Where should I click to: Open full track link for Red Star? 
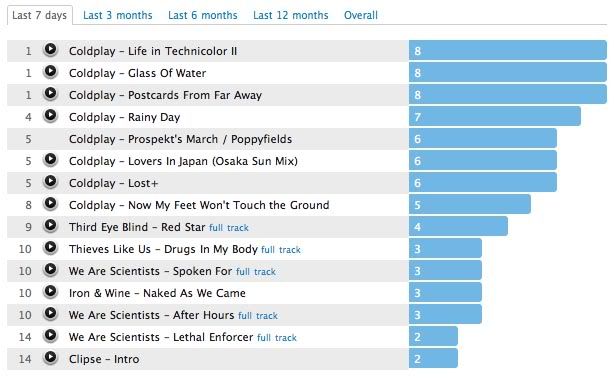229,228
